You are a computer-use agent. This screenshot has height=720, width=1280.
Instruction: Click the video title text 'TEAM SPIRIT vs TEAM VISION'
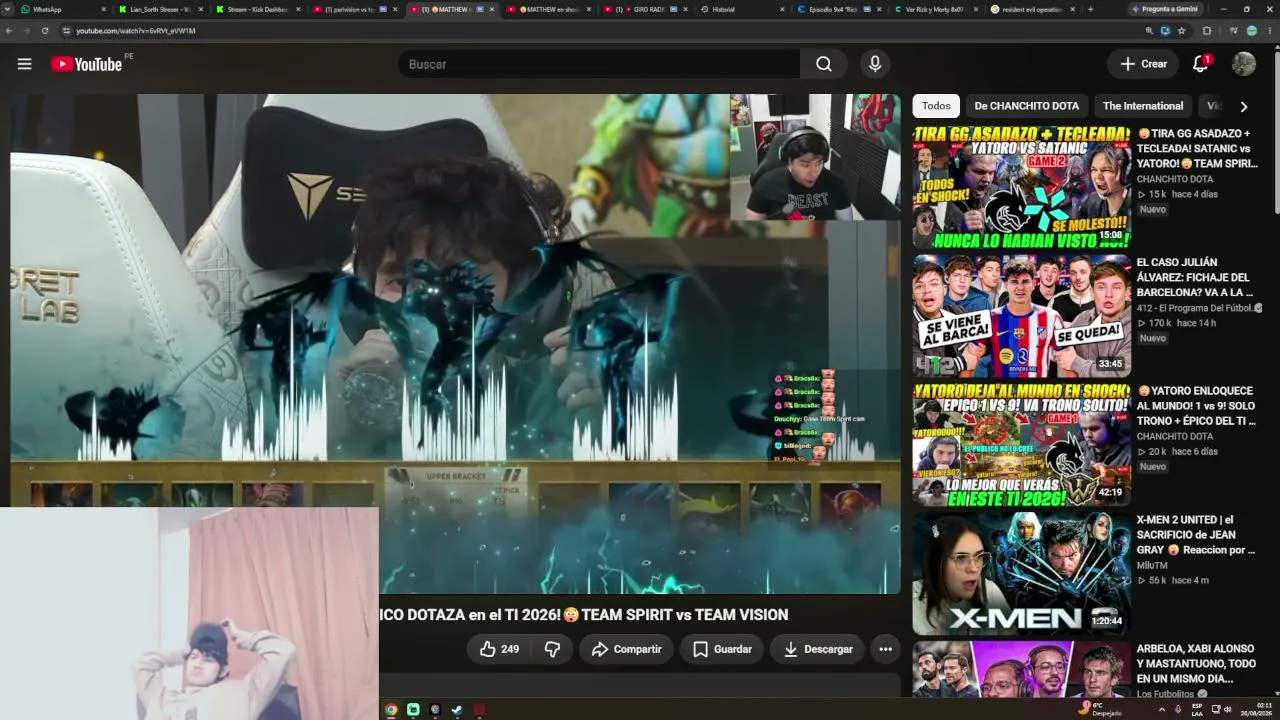point(685,615)
